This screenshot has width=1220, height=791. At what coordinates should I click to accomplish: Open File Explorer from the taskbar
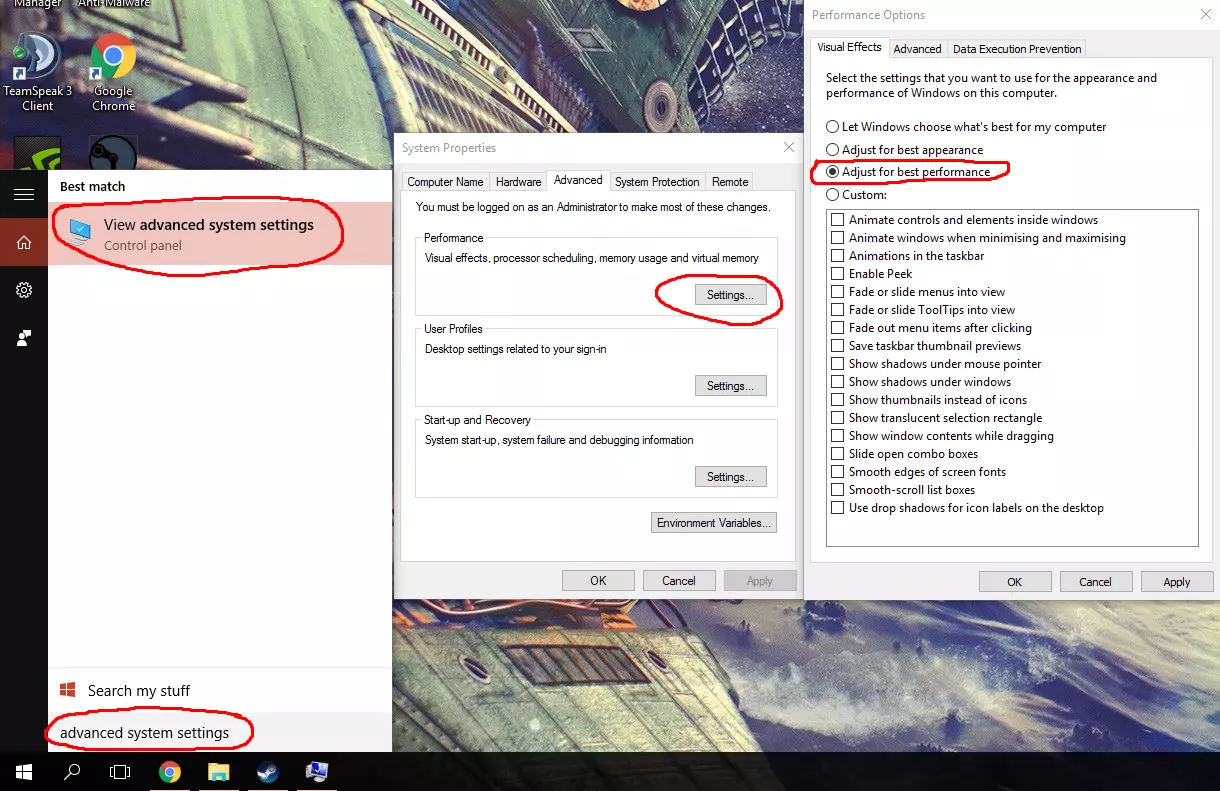tap(219, 772)
